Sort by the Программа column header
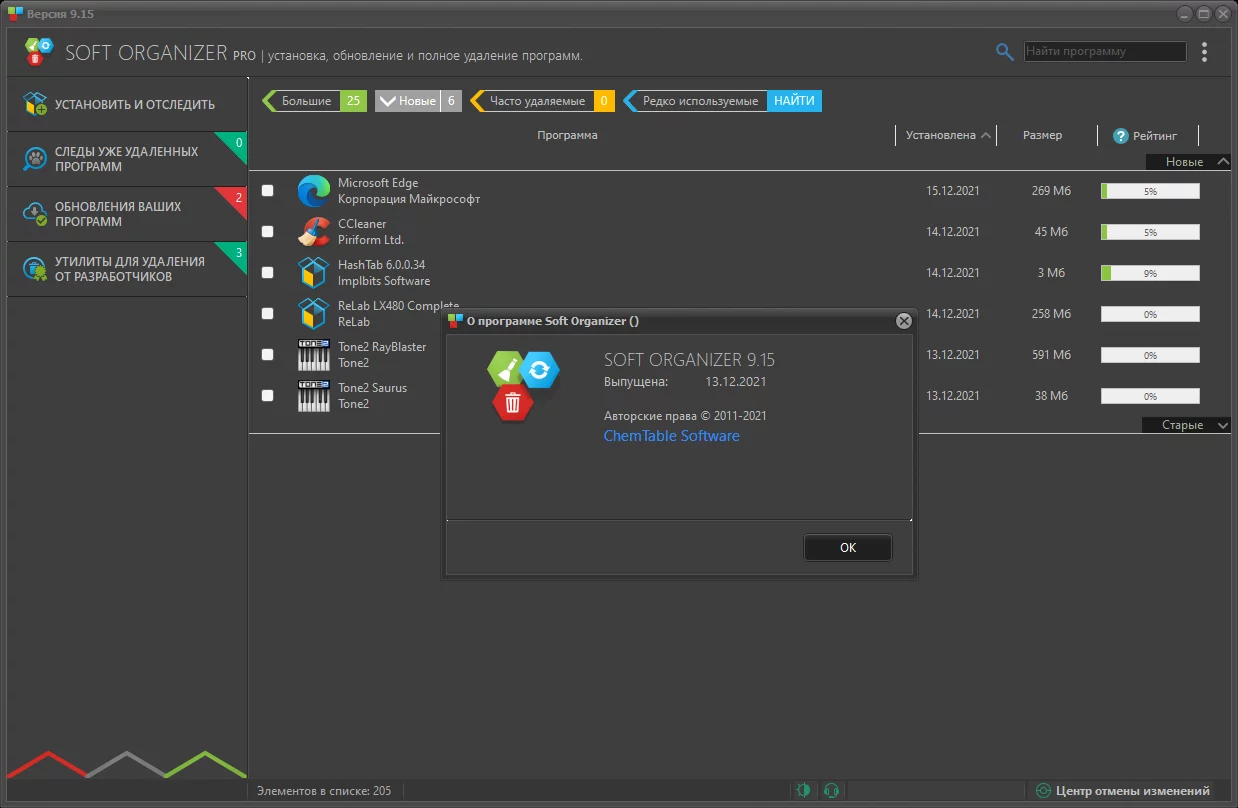This screenshot has width=1238, height=808. click(567, 135)
